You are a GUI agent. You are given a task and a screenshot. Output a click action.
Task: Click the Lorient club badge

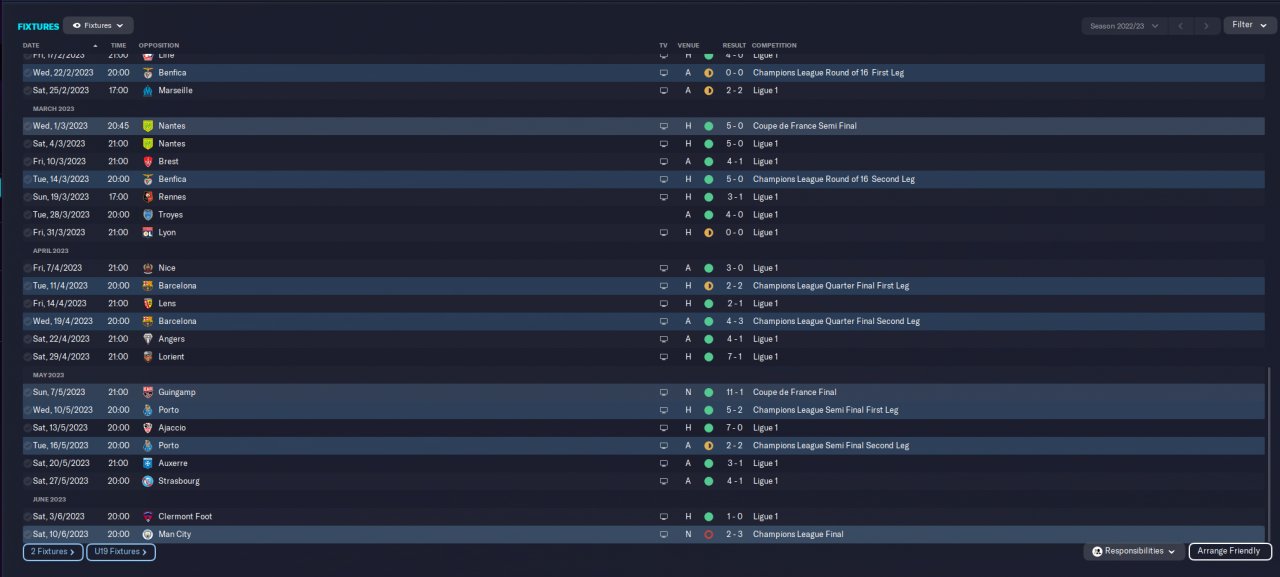click(x=148, y=357)
